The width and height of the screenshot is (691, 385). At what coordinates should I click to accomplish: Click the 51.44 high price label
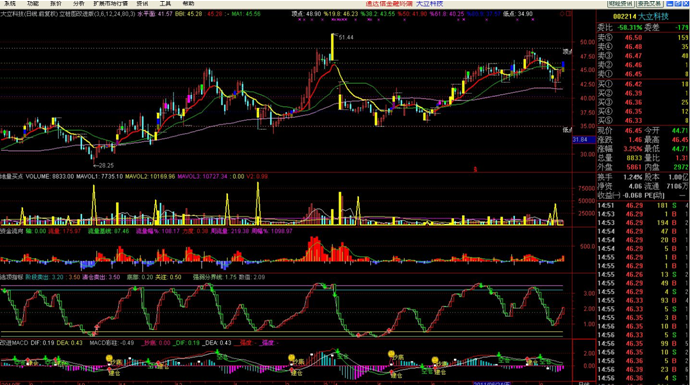coord(346,37)
